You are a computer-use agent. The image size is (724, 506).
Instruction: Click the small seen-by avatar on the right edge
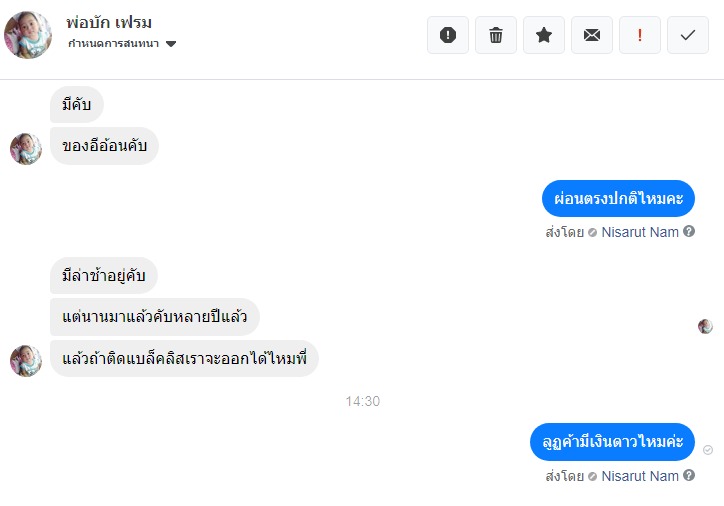(705, 326)
